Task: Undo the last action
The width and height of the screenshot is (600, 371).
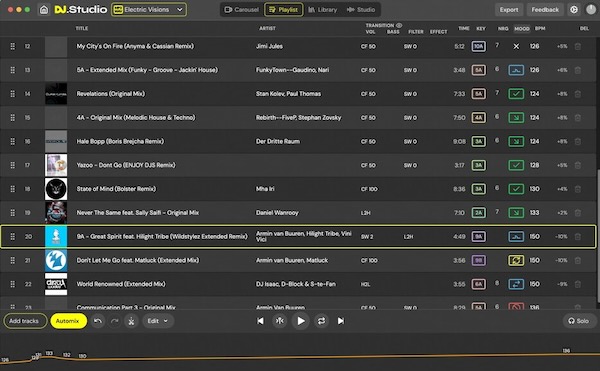Action: pos(98,321)
